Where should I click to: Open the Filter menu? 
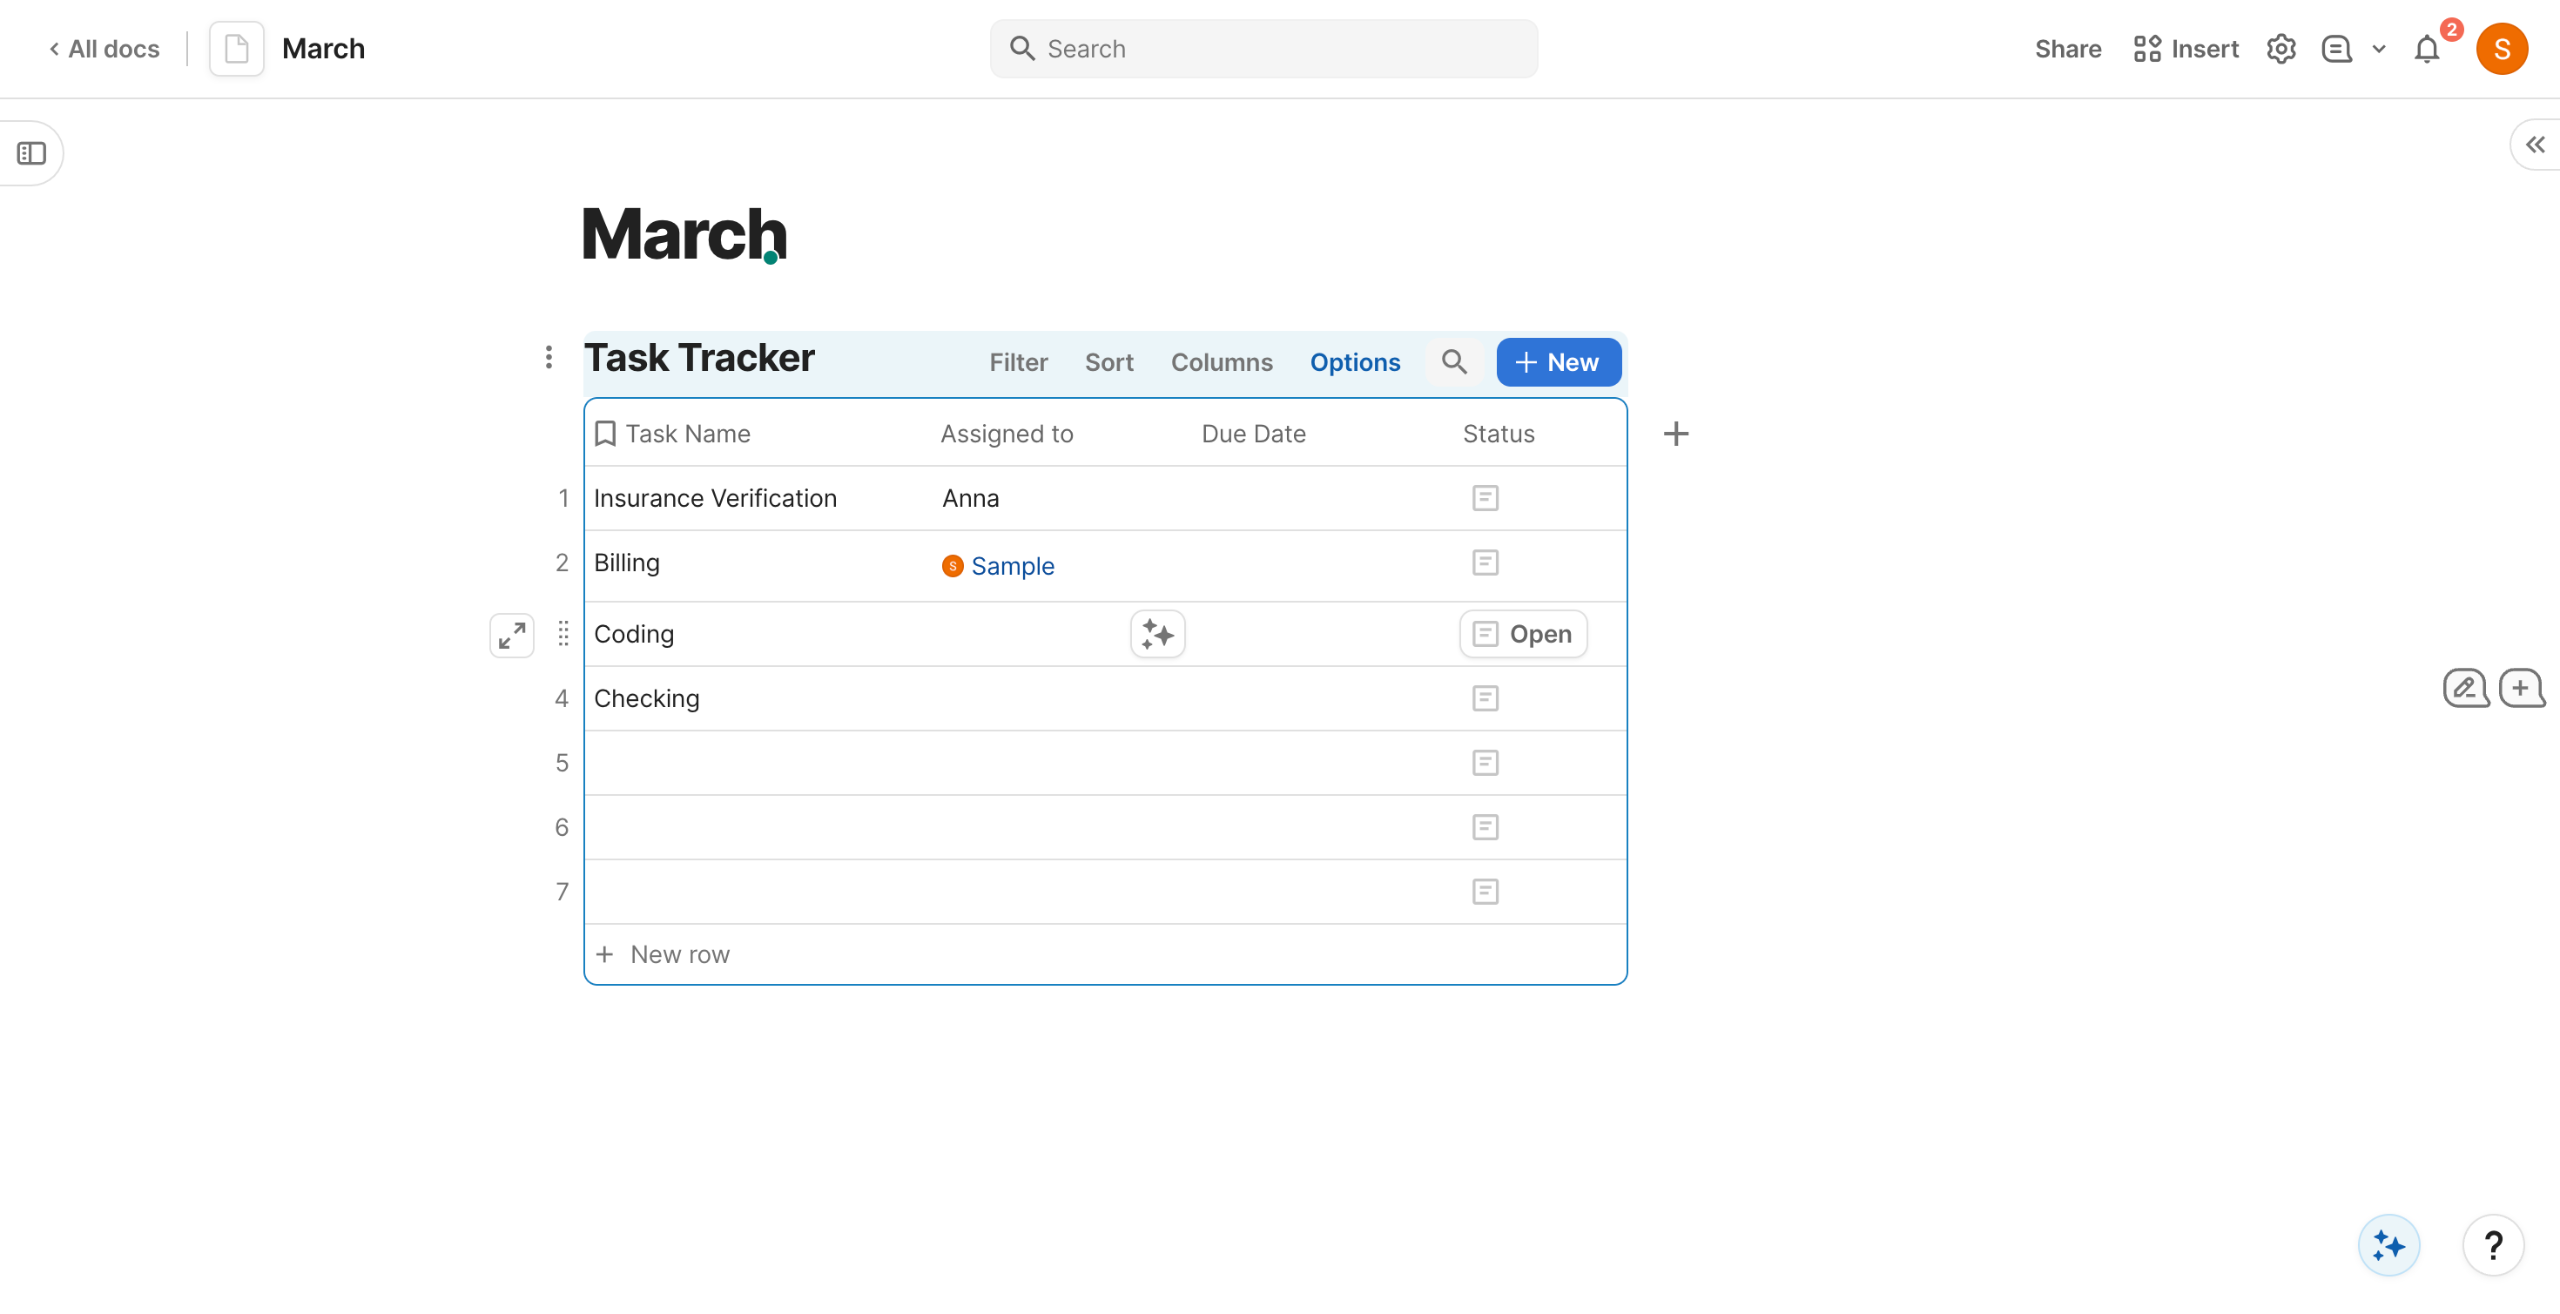(1018, 362)
